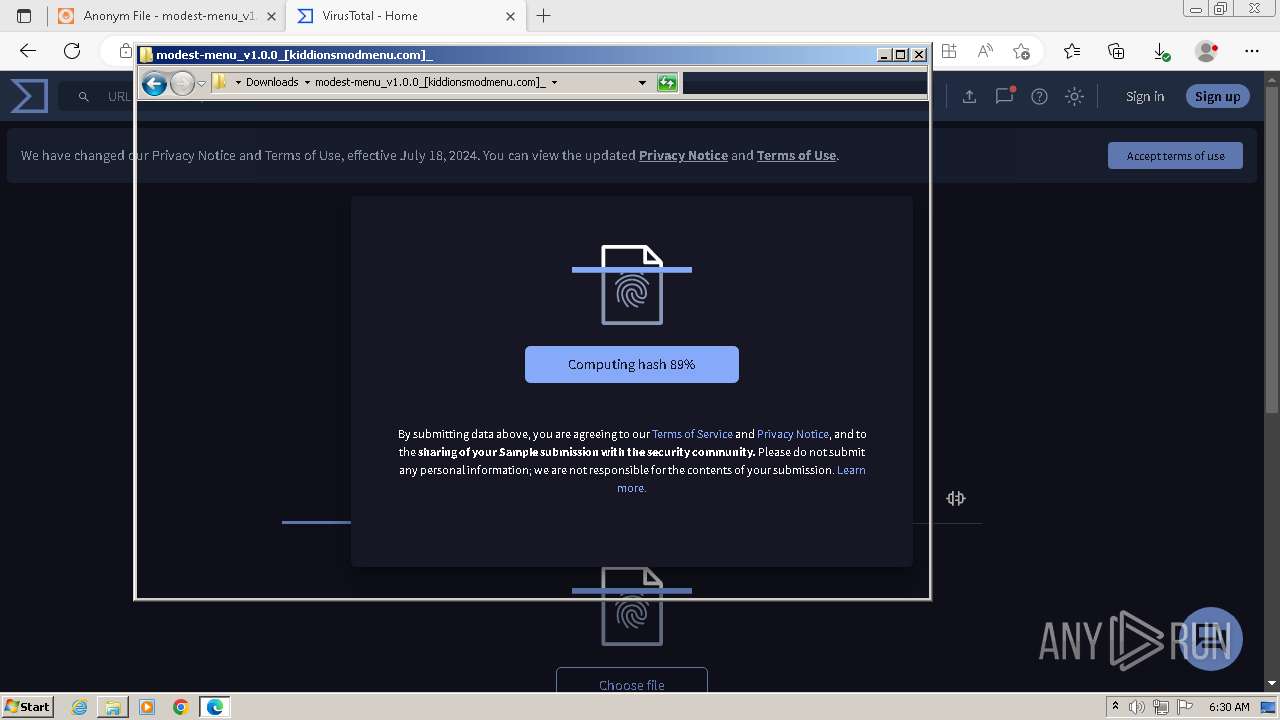Open File Explorer from taskbar
This screenshot has height=720, width=1280.
click(x=113, y=707)
